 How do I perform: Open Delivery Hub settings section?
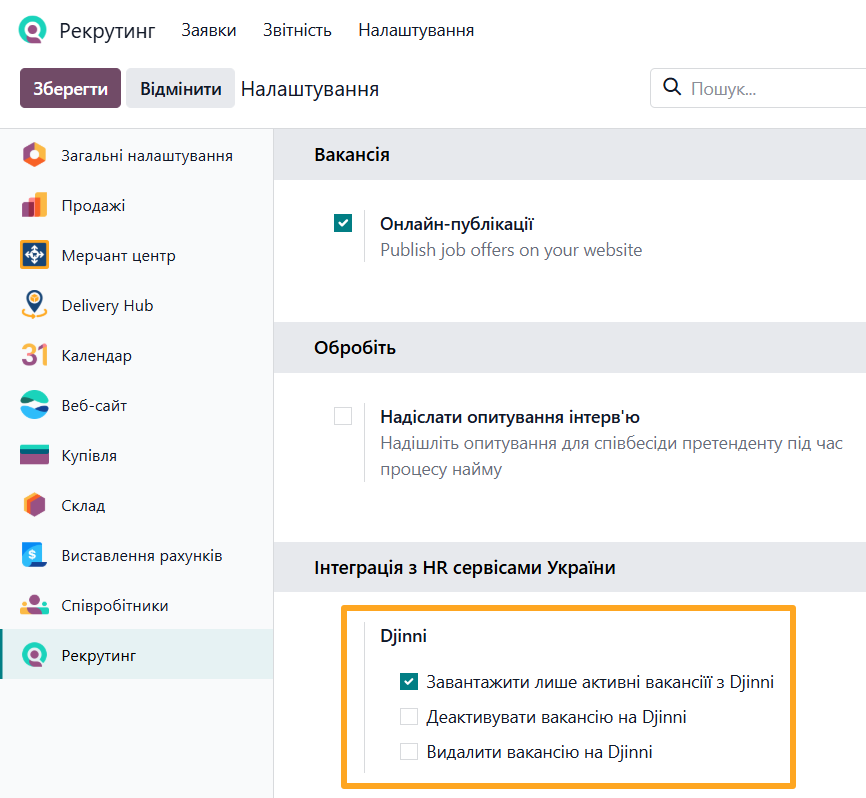136,305
